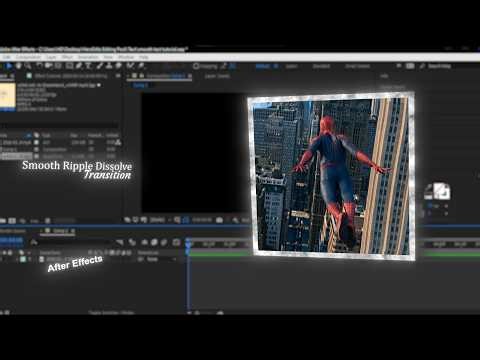Open Effect Controls panel options menu

[x=118, y=76]
